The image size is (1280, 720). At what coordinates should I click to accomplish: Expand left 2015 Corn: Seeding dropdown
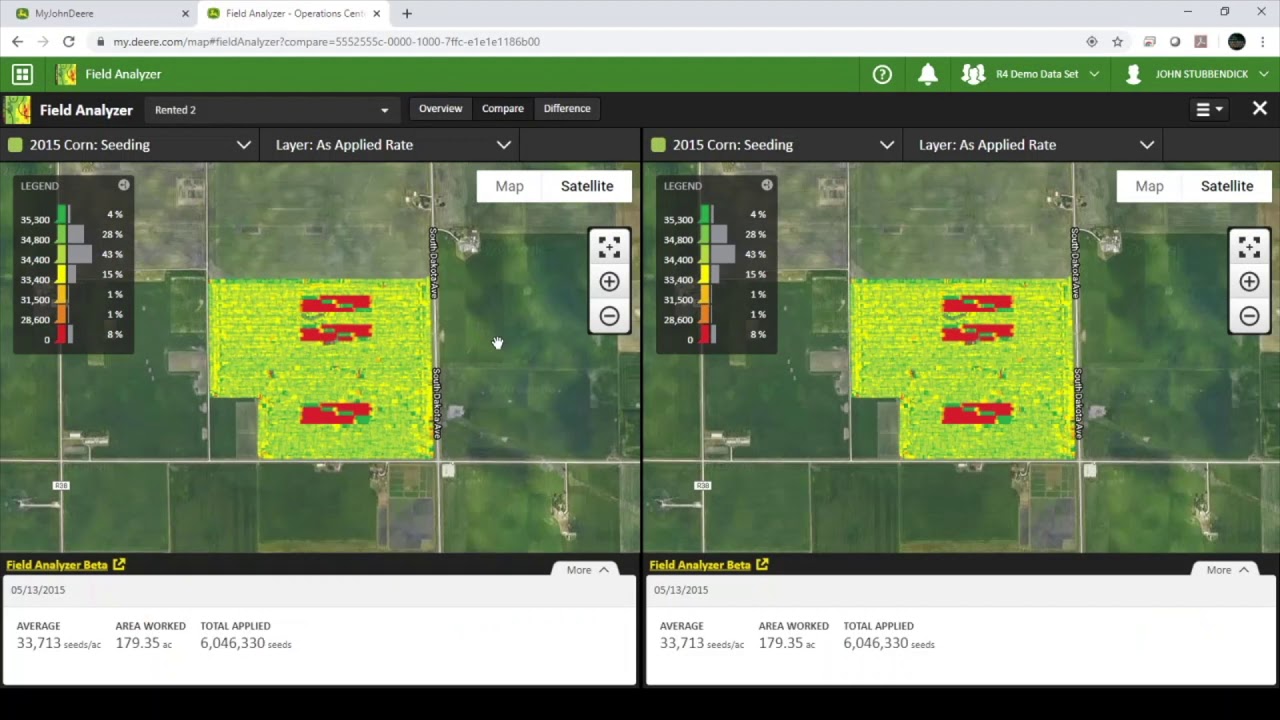[129, 145]
